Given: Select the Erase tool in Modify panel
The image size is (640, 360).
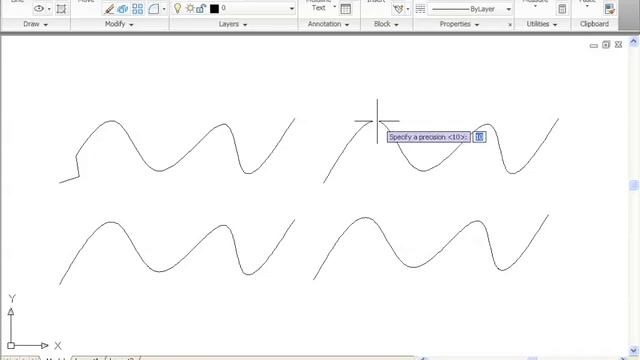Looking at the screenshot, I should tap(109, 9).
